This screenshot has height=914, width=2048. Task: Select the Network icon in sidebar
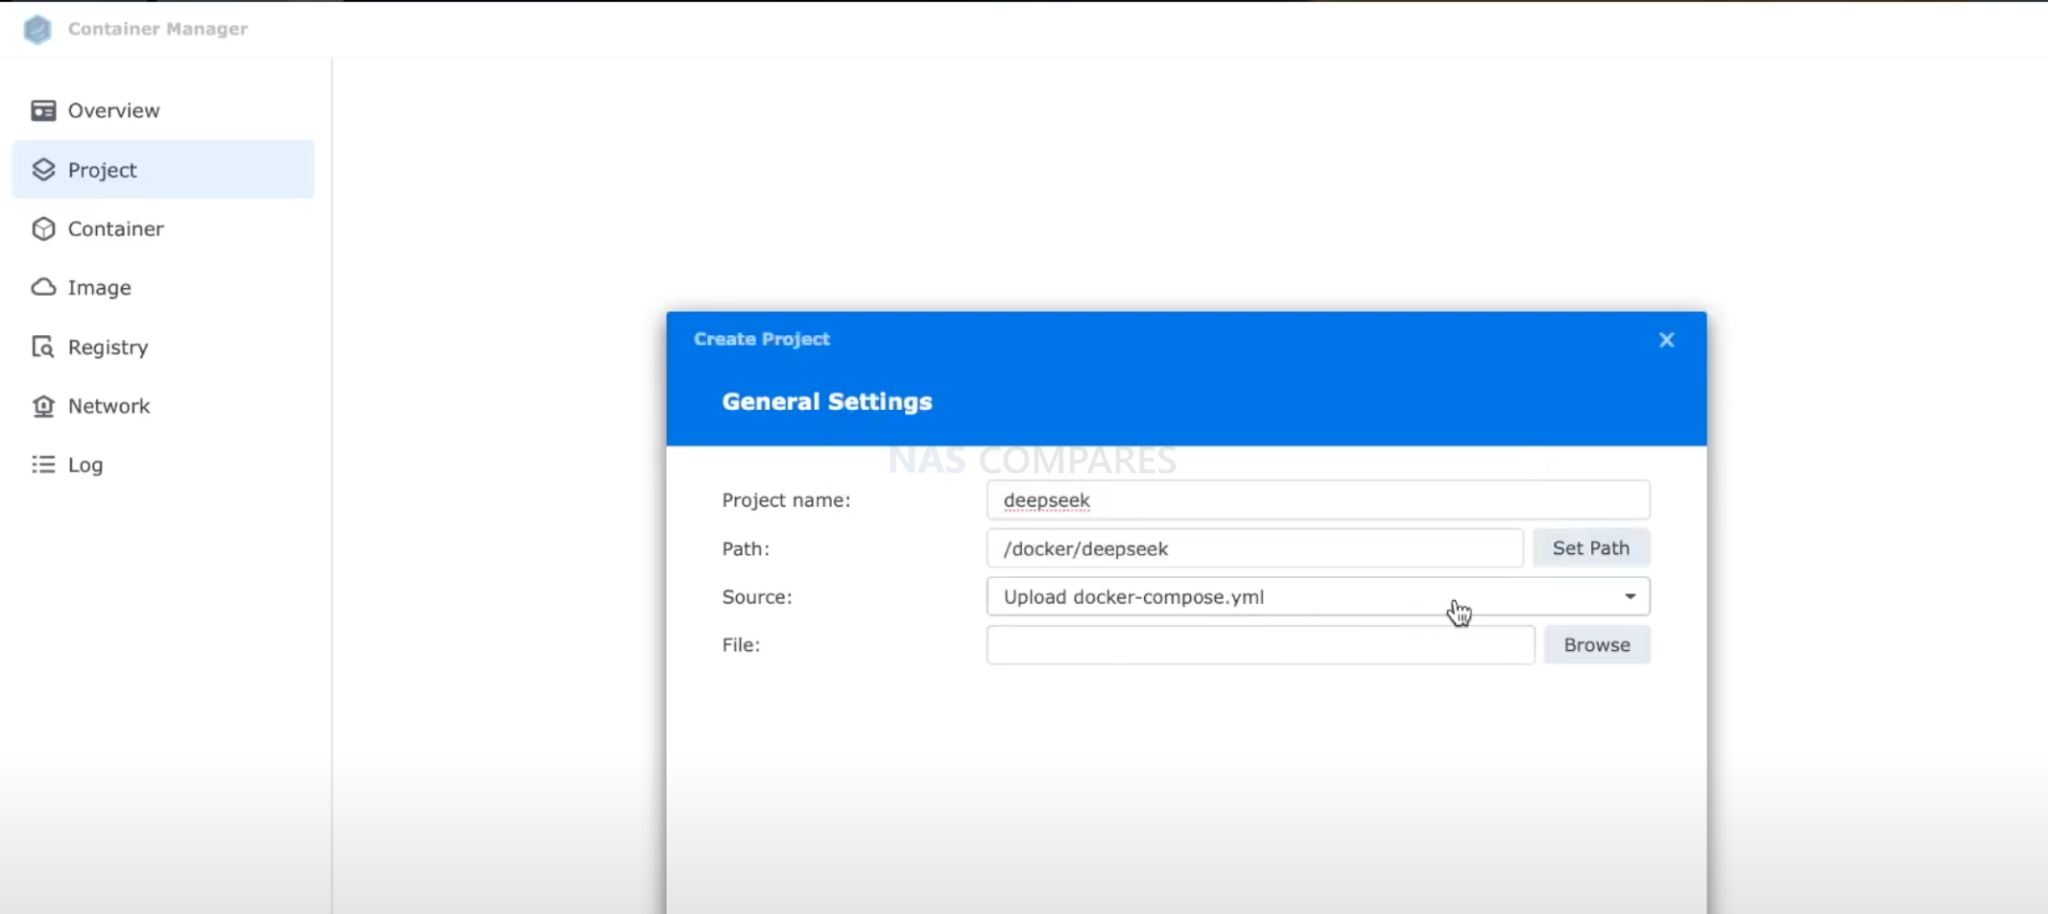tap(43, 405)
